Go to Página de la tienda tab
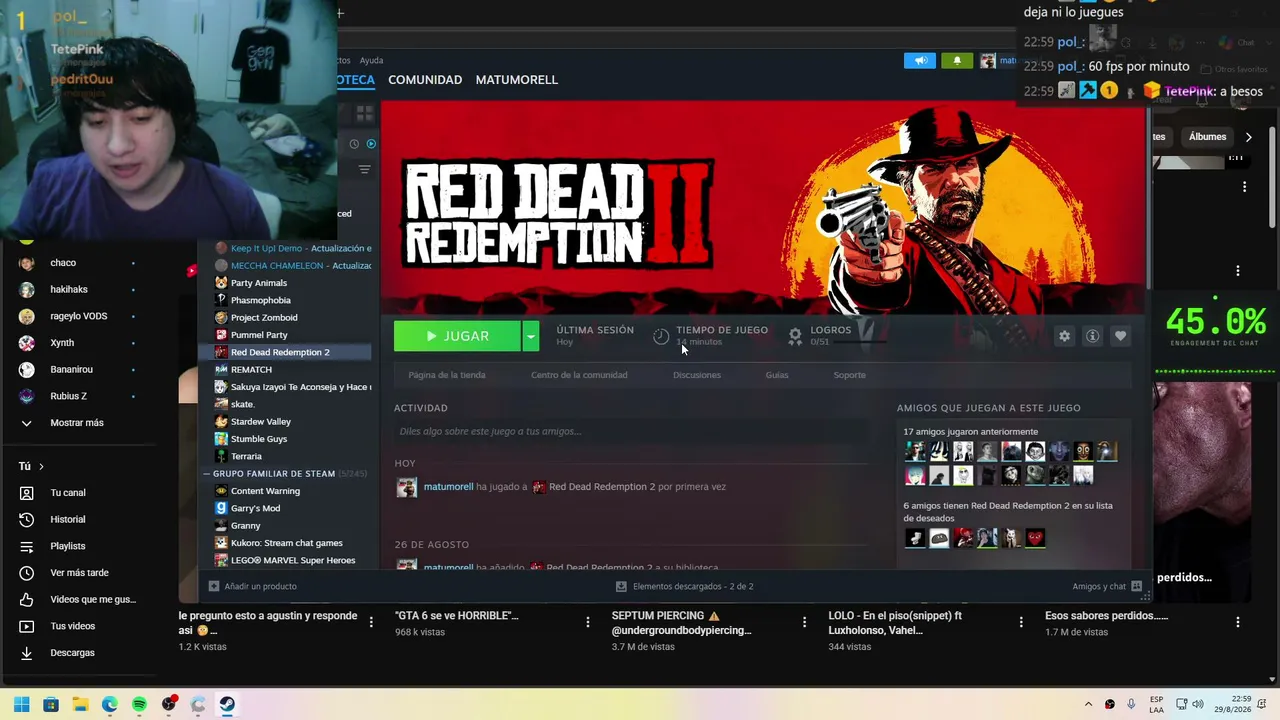Screen dimensions: 1280x720 pyautogui.click(x=447, y=375)
